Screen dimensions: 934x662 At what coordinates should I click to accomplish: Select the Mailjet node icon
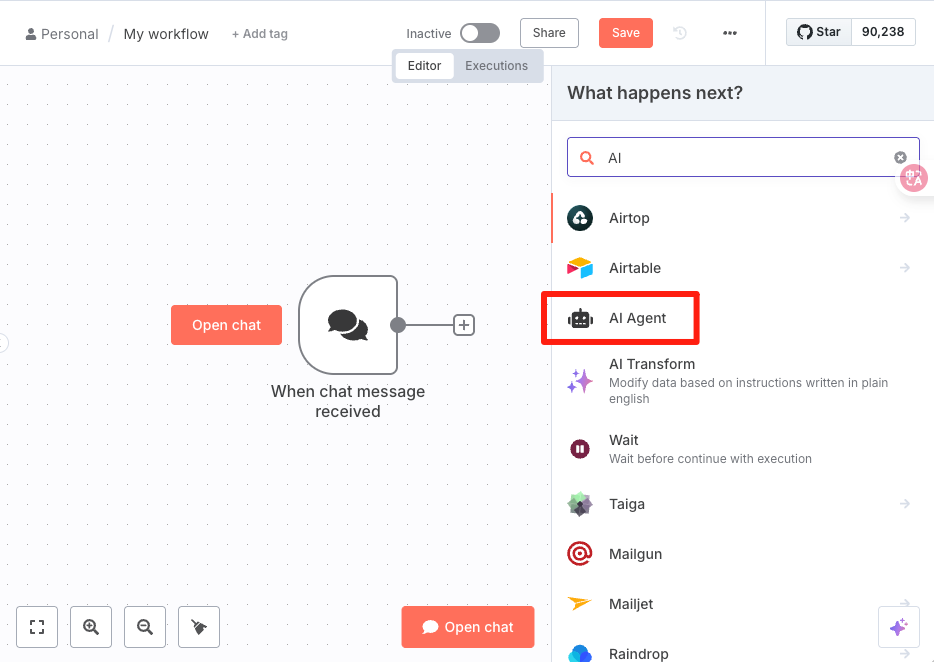pos(580,604)
